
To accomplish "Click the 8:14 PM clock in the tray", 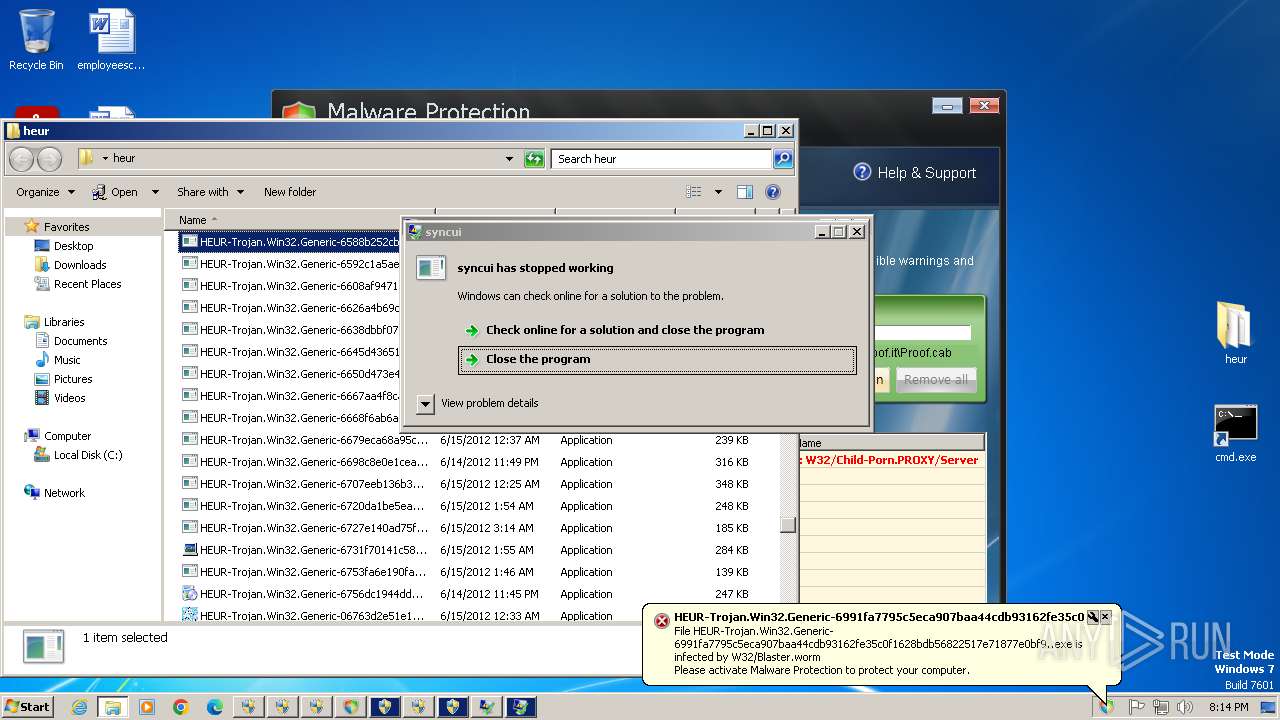I will 1228,707.
